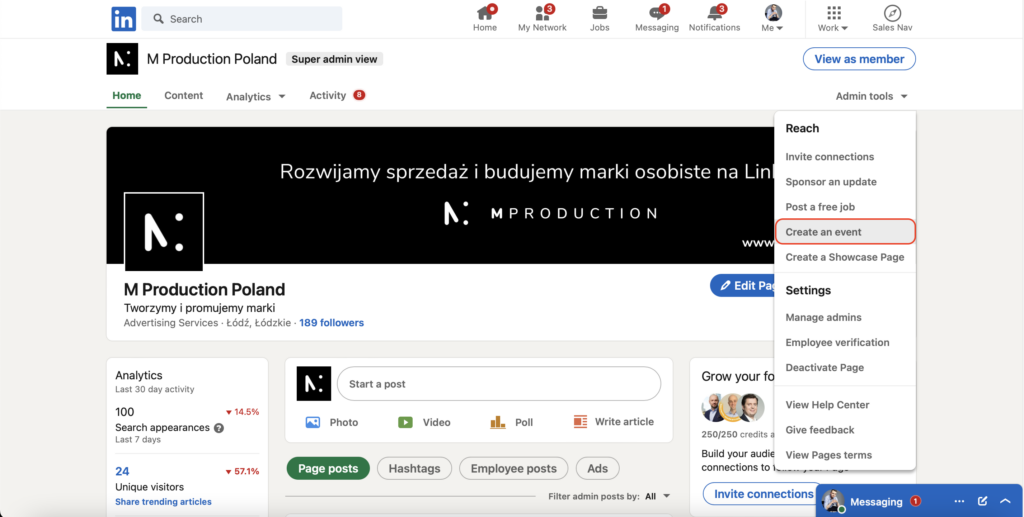This screenshot has height=517, width=1024.
Task: Open the Me profile menu
Action: click(x=773, y=13)
